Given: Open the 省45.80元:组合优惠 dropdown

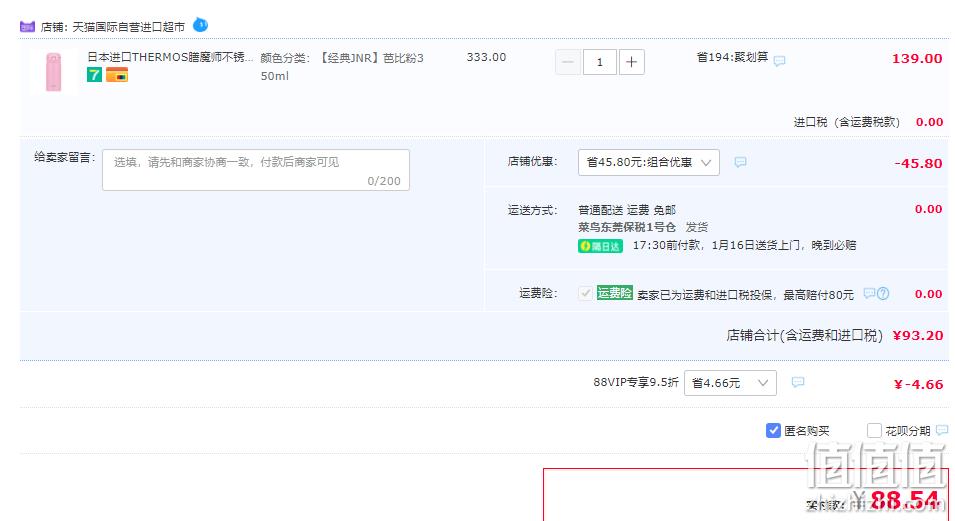Looking at the screenshot, I should [x=649, y=163].
